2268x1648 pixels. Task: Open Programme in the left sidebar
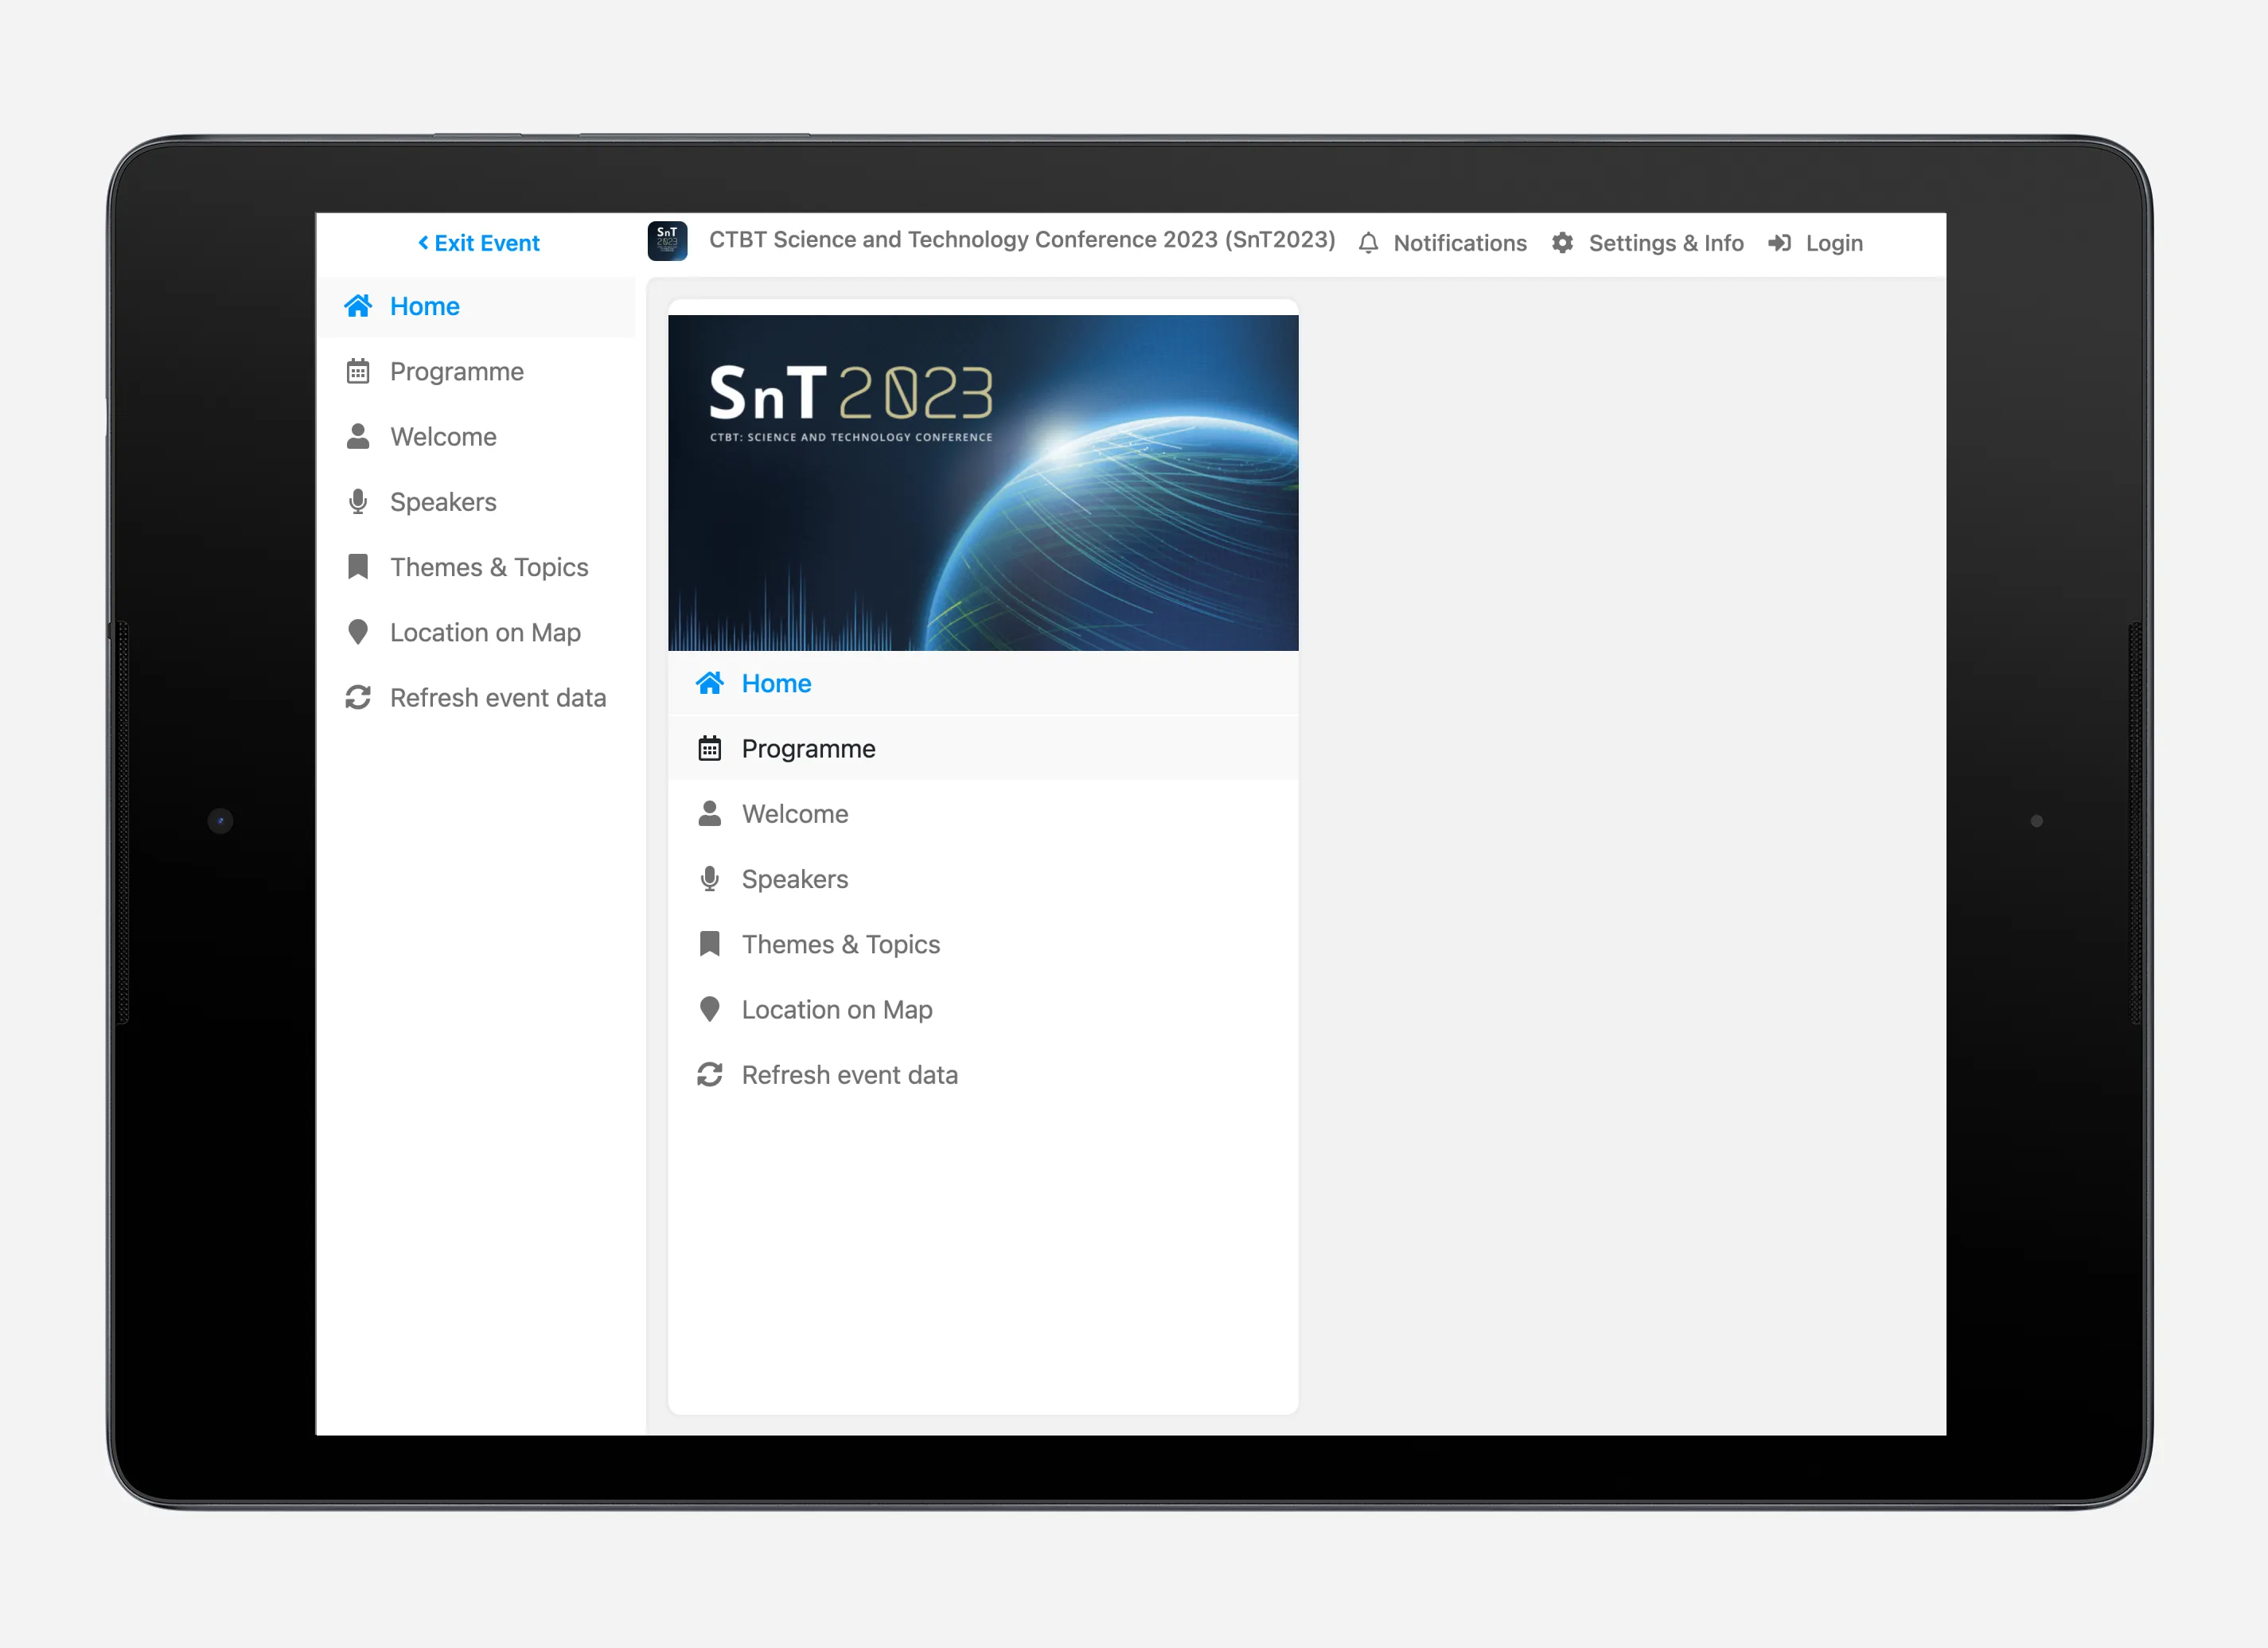pos(476,371)
